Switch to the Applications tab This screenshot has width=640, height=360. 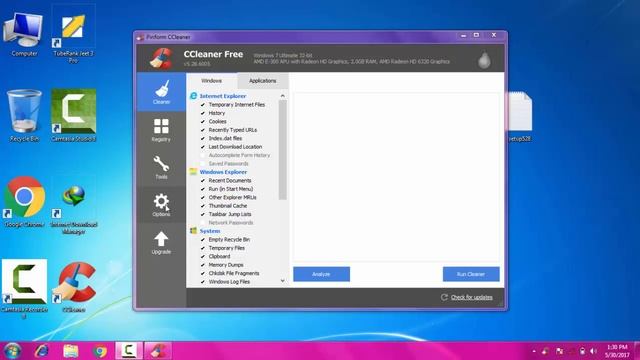(262, 81)
